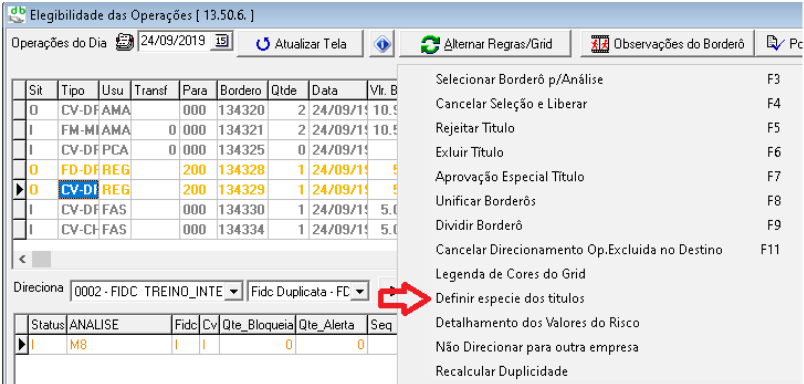Click the ANALISE column header
The height and width of the screenshot is (384, 804).
pos(119,325)
